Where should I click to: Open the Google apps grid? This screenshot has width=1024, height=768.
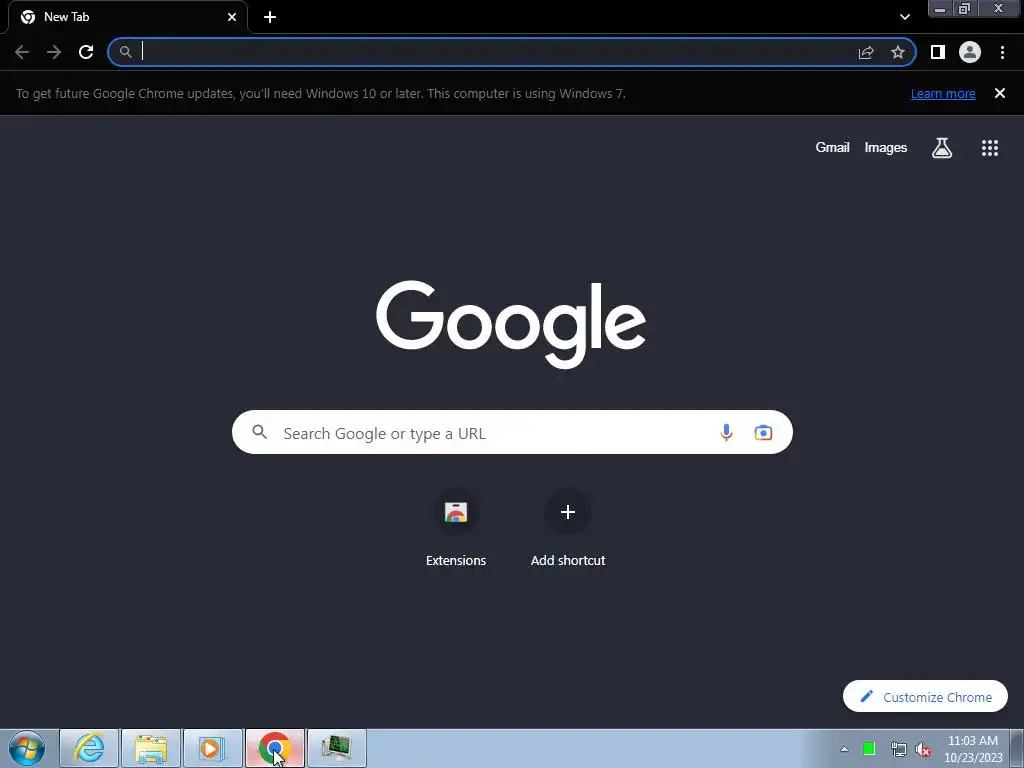990,148
